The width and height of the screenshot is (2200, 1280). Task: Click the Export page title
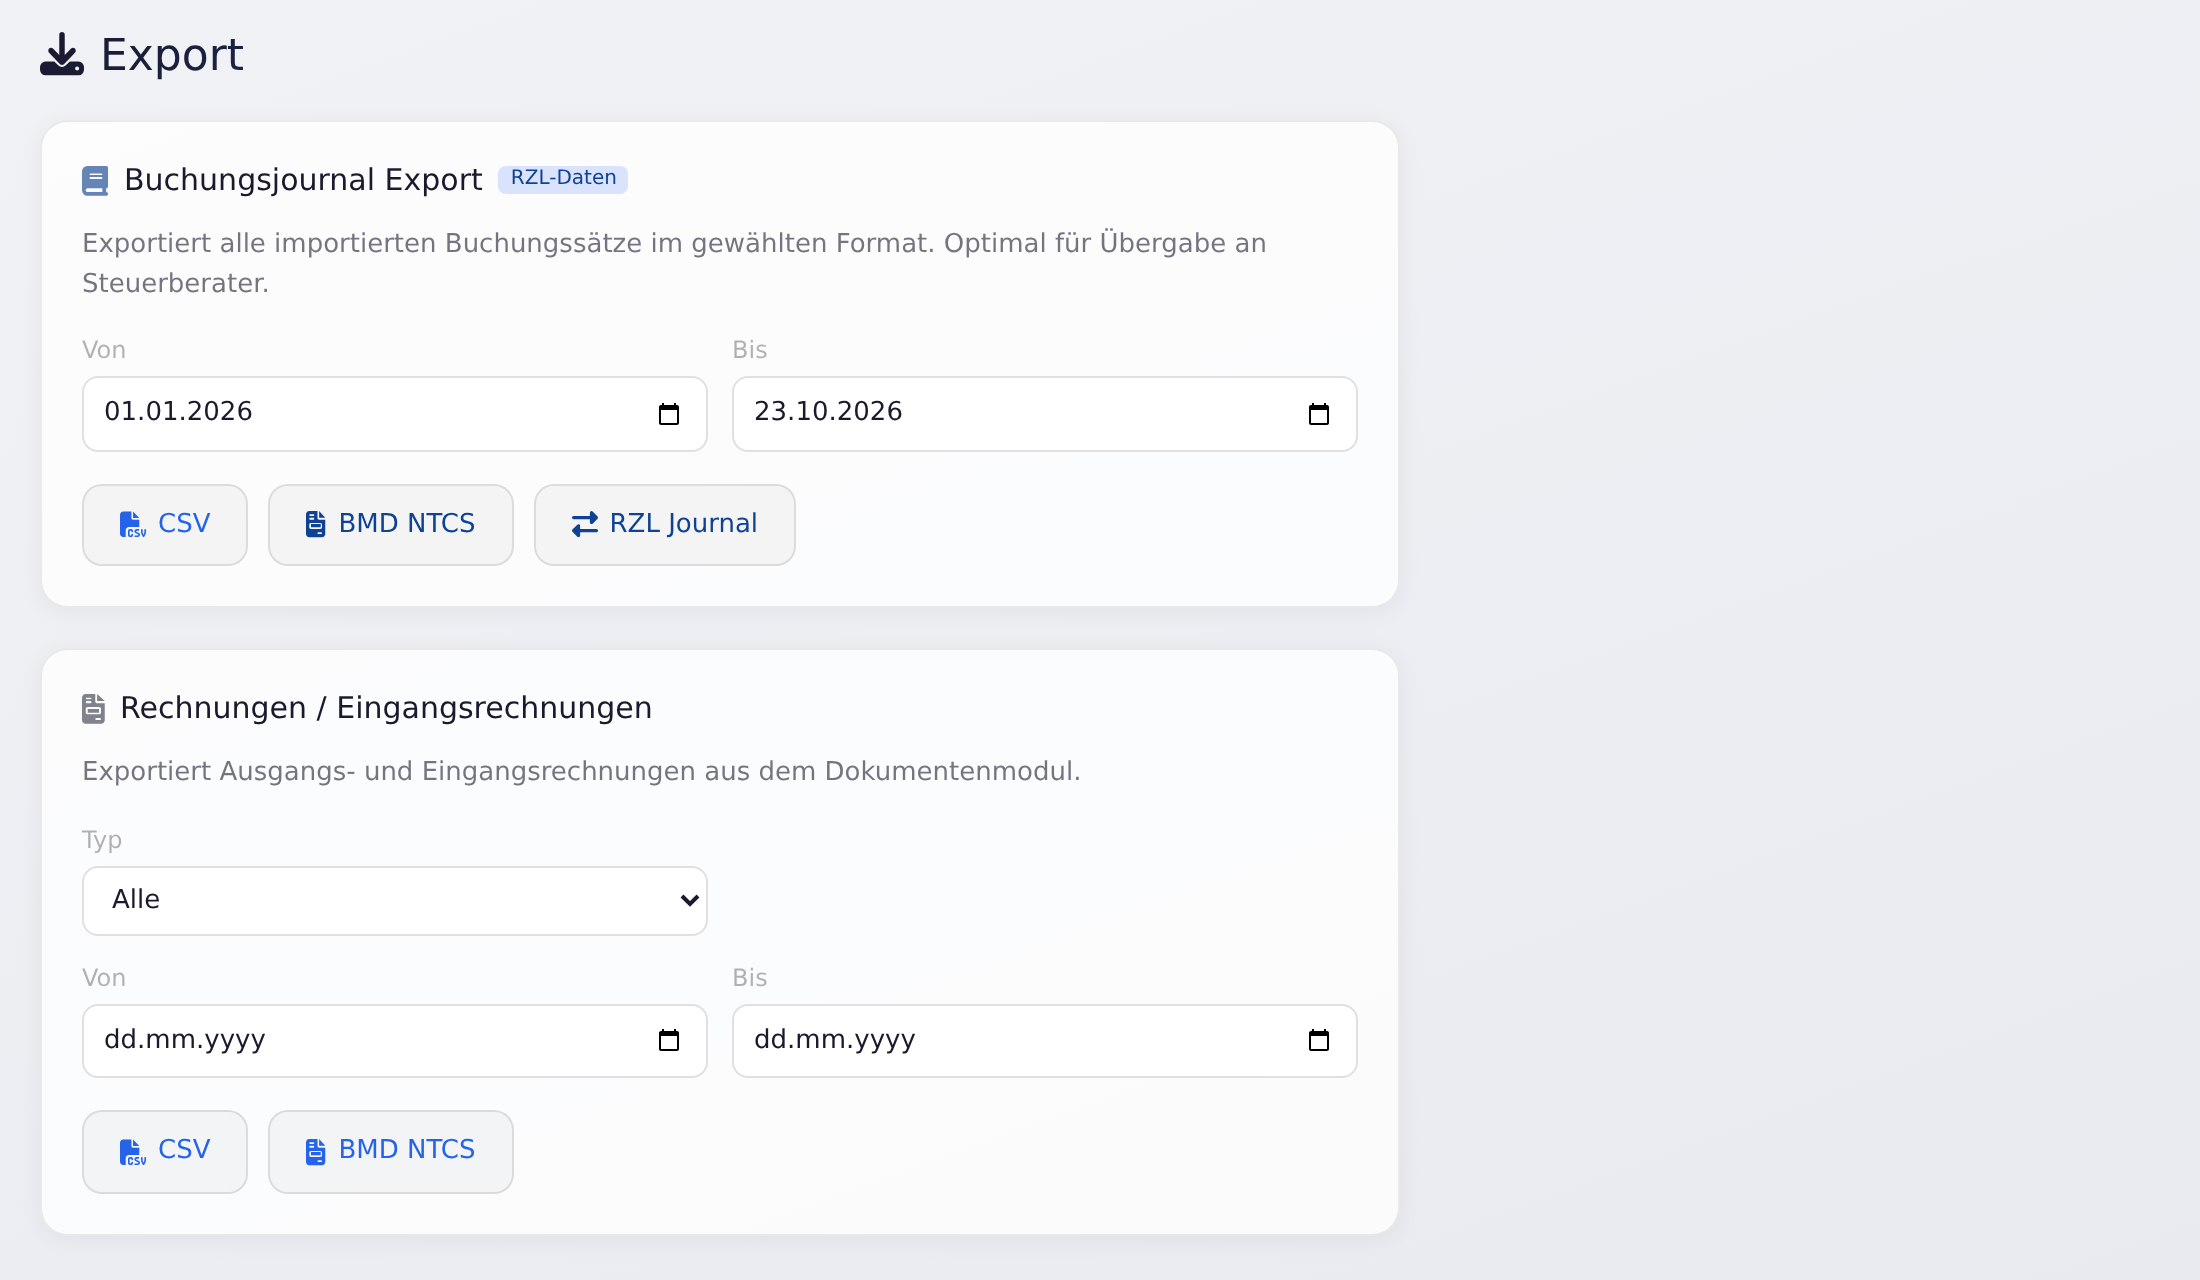click(172, 55)
